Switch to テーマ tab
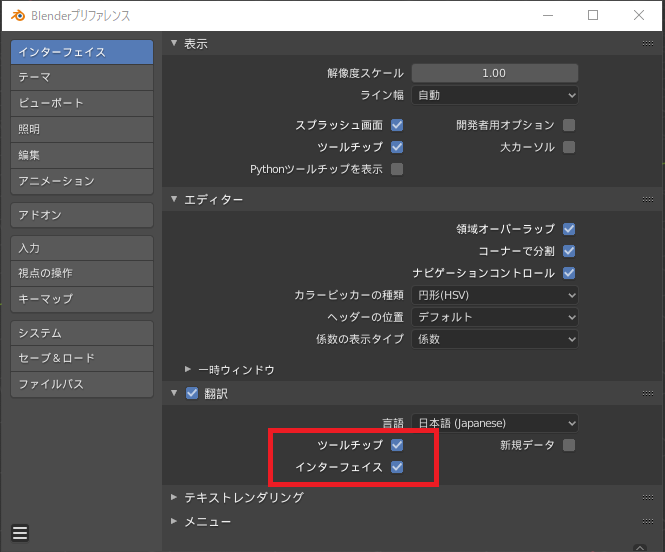Viewport: 665px width, 552px height. [x=82, y=78]
